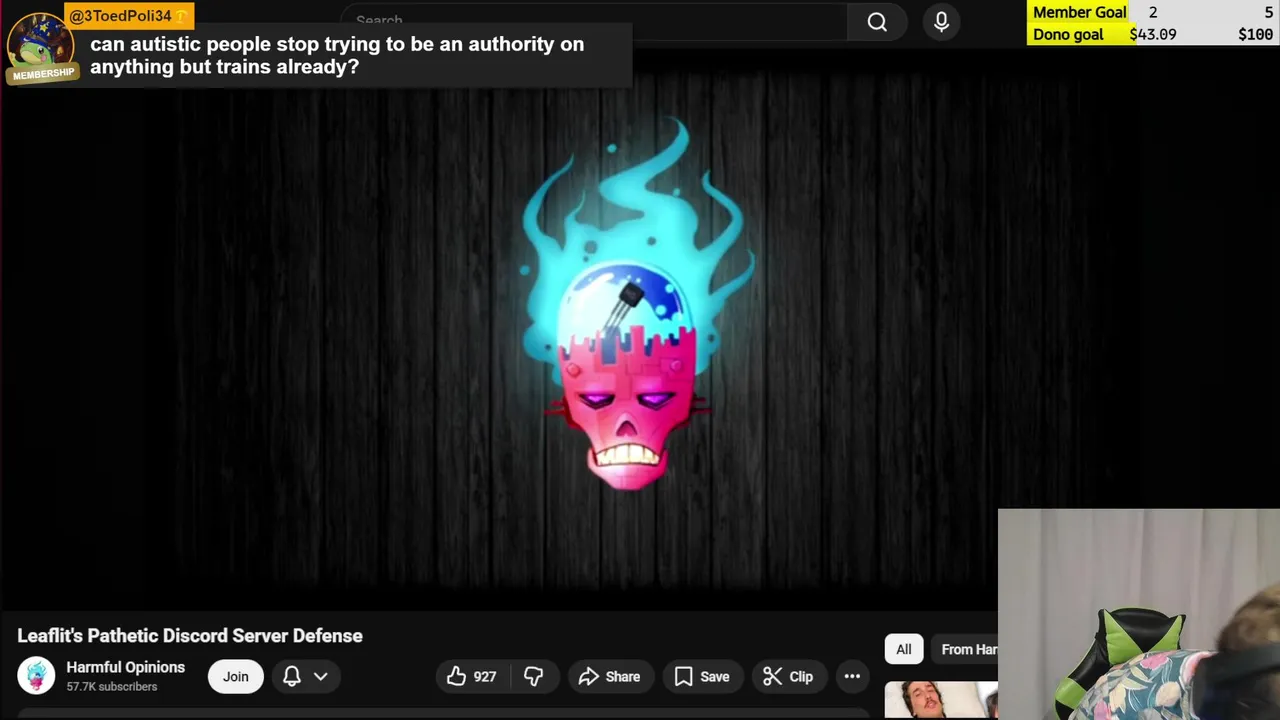Image resolution: width=1280 pixels, height=720 pixels.
Task: Open the recommended video thumbnail
Action: [x=941, y=700]
